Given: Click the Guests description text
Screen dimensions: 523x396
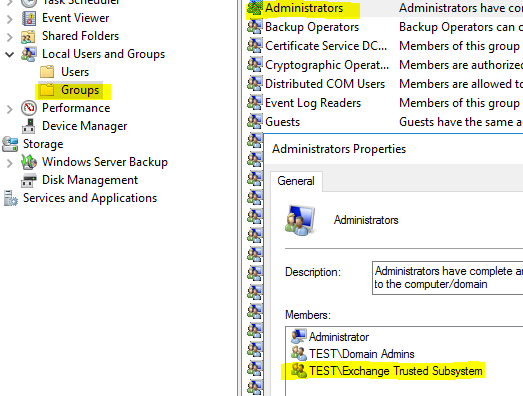Looking at the screenshot, I should click(461, 122).
